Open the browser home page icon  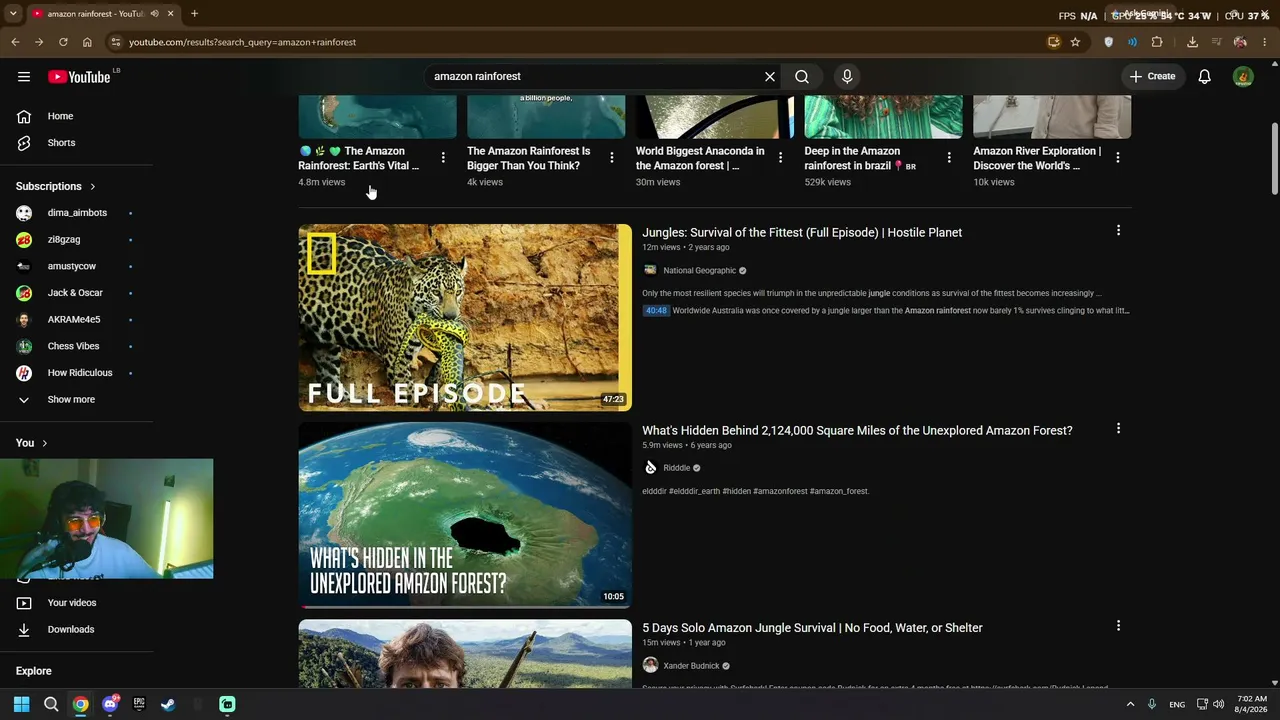pyautogui.click(x=87, y=42)
